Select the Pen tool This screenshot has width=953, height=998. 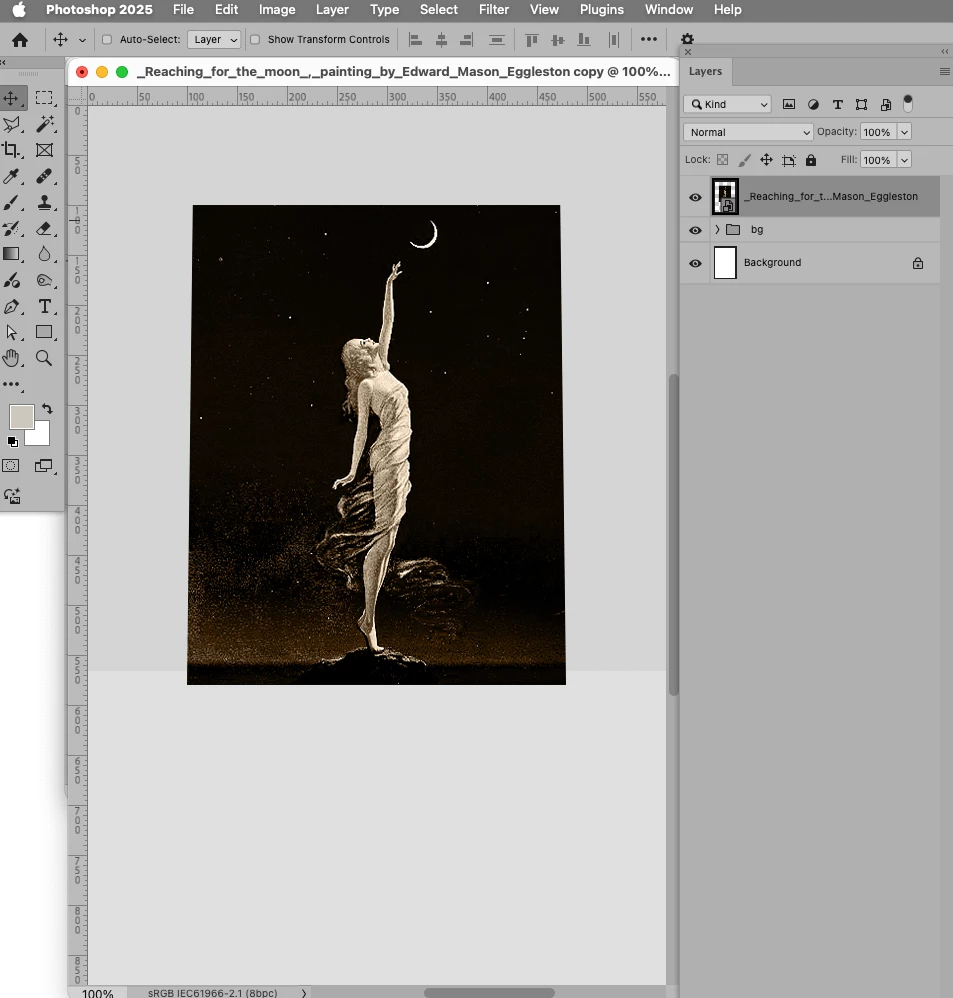pyautogui.click(x=11, y=306)
